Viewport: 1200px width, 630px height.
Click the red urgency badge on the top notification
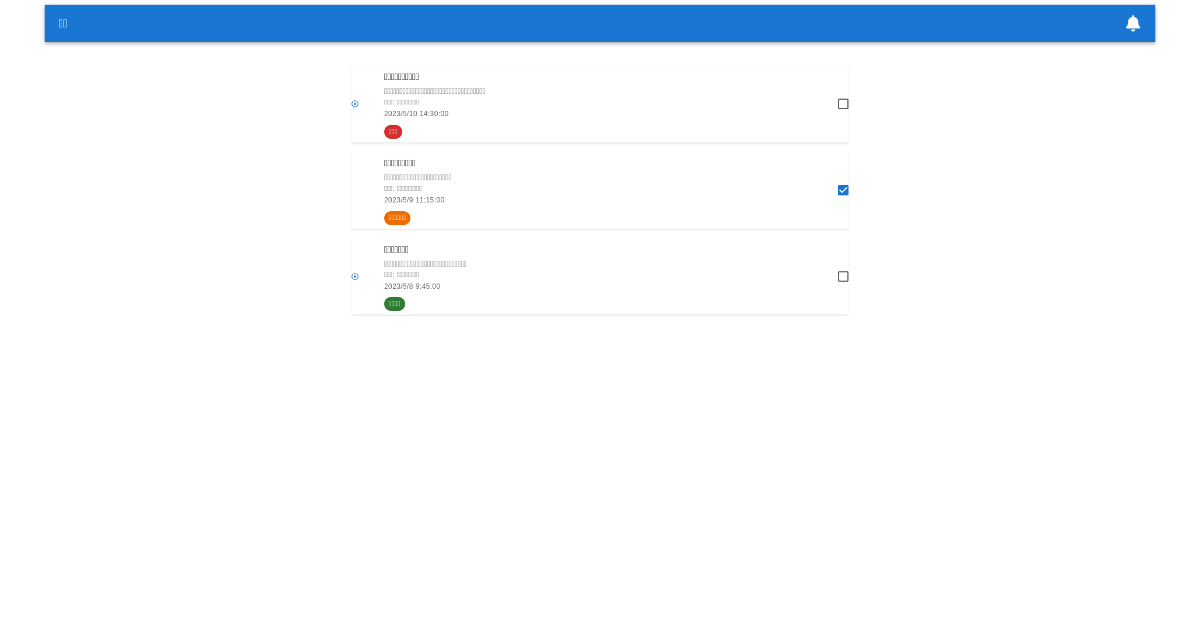pyautogui.click(x=393, y=131)
